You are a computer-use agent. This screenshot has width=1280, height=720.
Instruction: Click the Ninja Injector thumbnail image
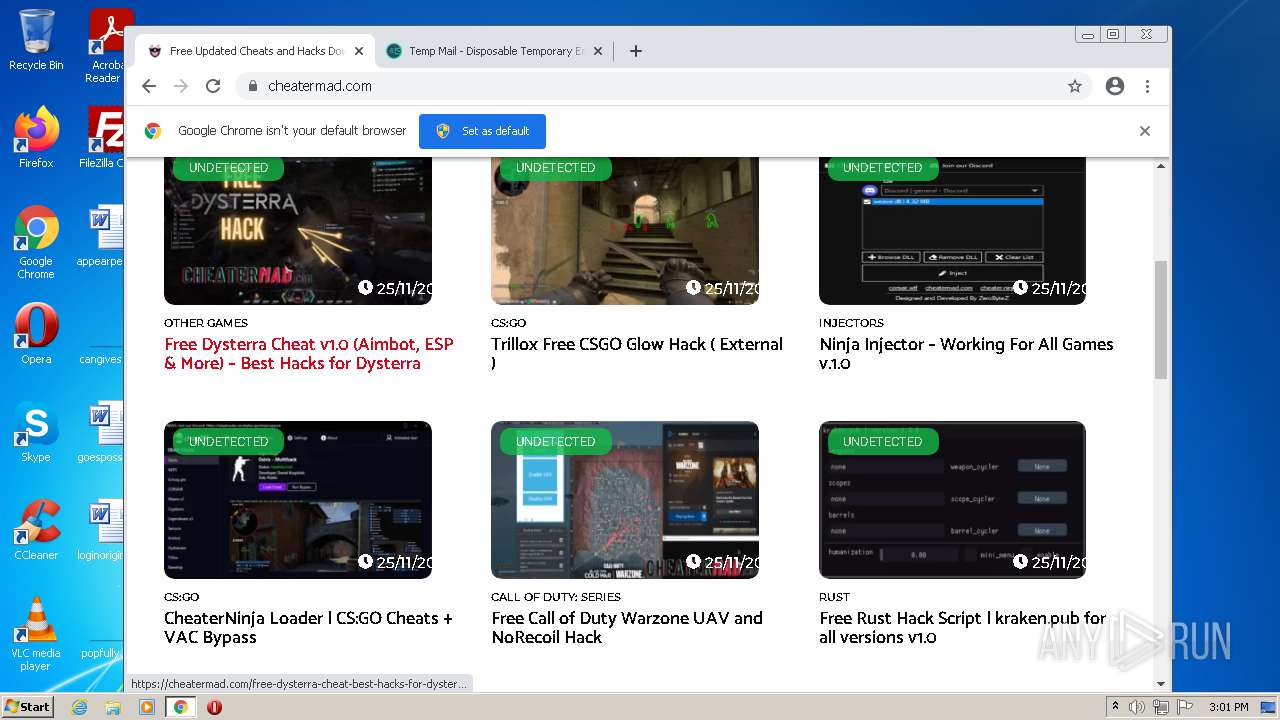click(x=952, y=231)
